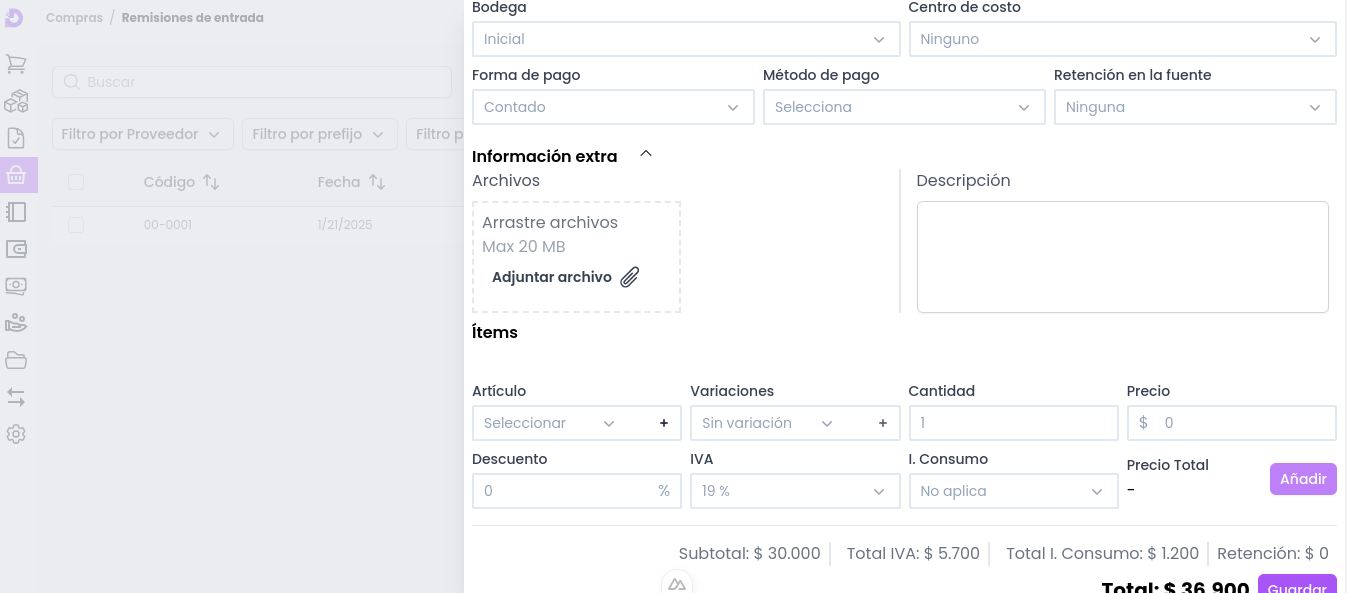
Task: Collapse the Información extra section
Action: click(x=646, y=154)
